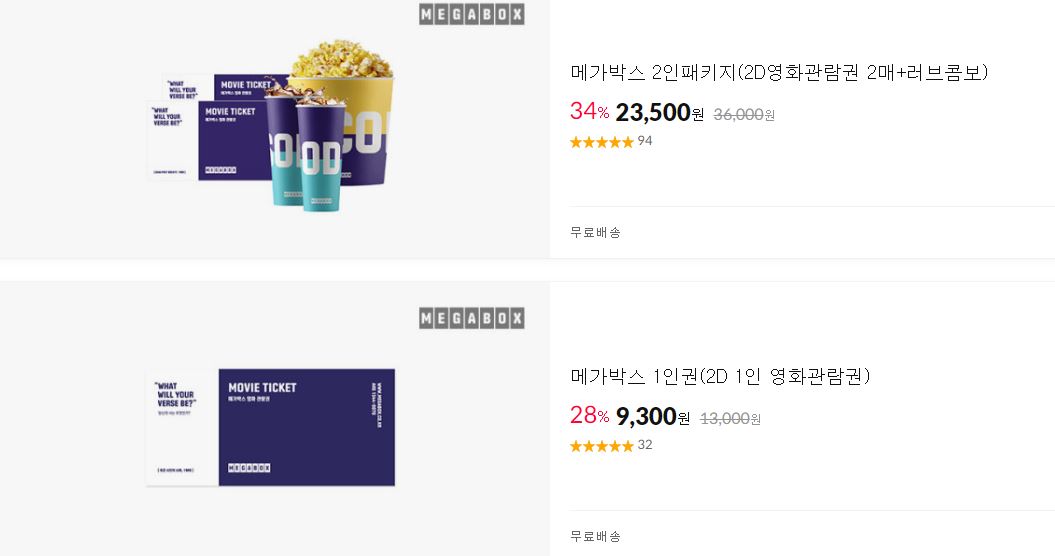Screen dimensions: 1055x556
Task: Click 무료배송 under the 2-person package
Action: [x=595, y=232]
